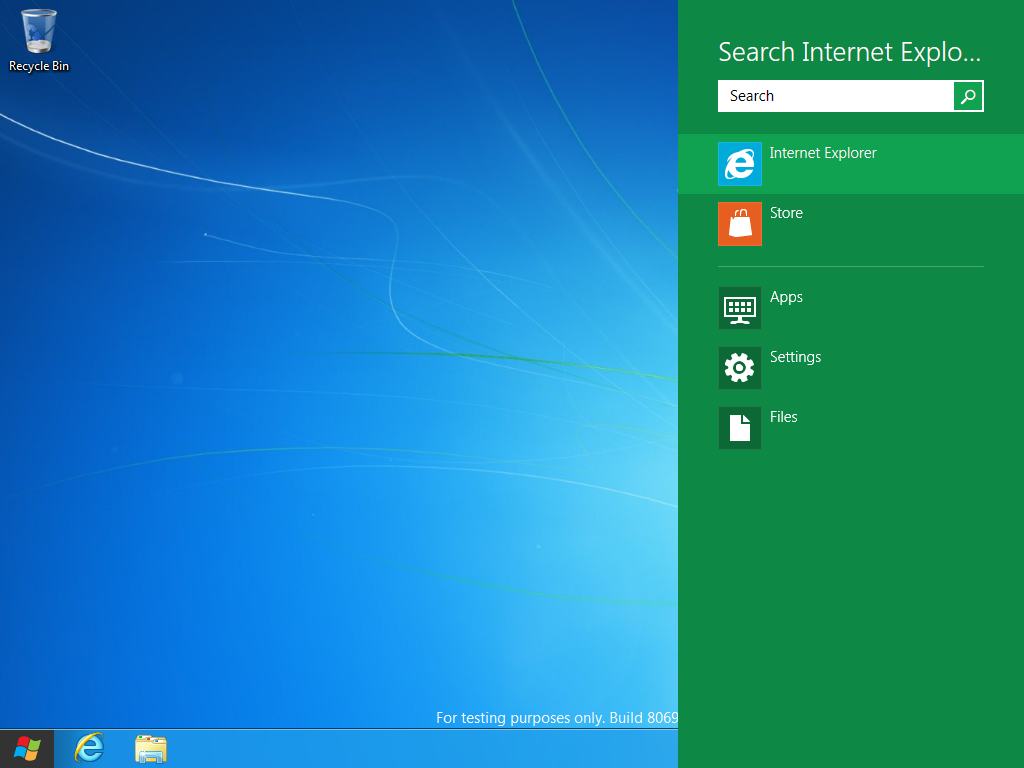Click the Settings gear icon

click(740, 368)
